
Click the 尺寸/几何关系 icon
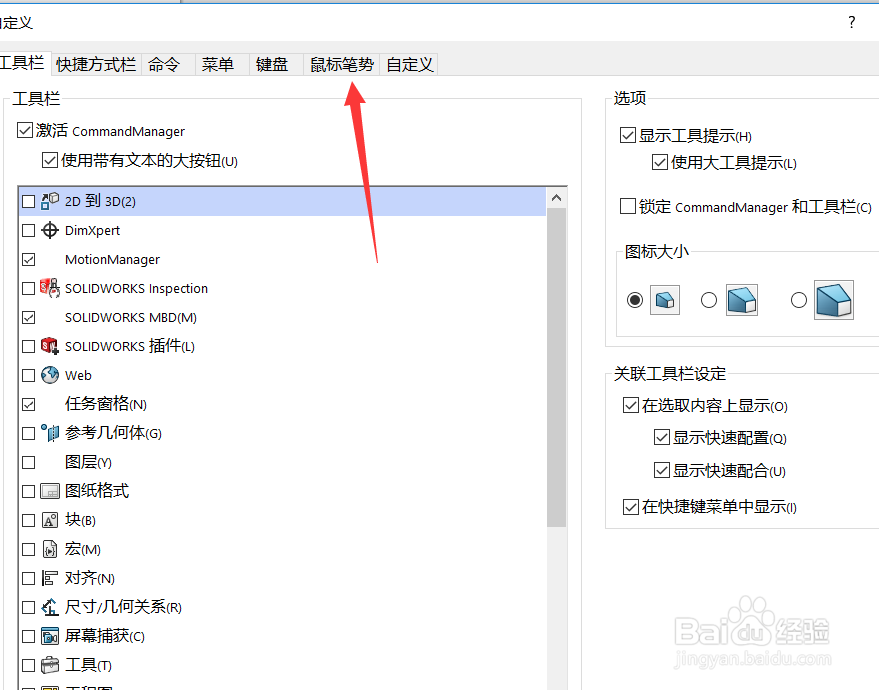coord(50,607)
